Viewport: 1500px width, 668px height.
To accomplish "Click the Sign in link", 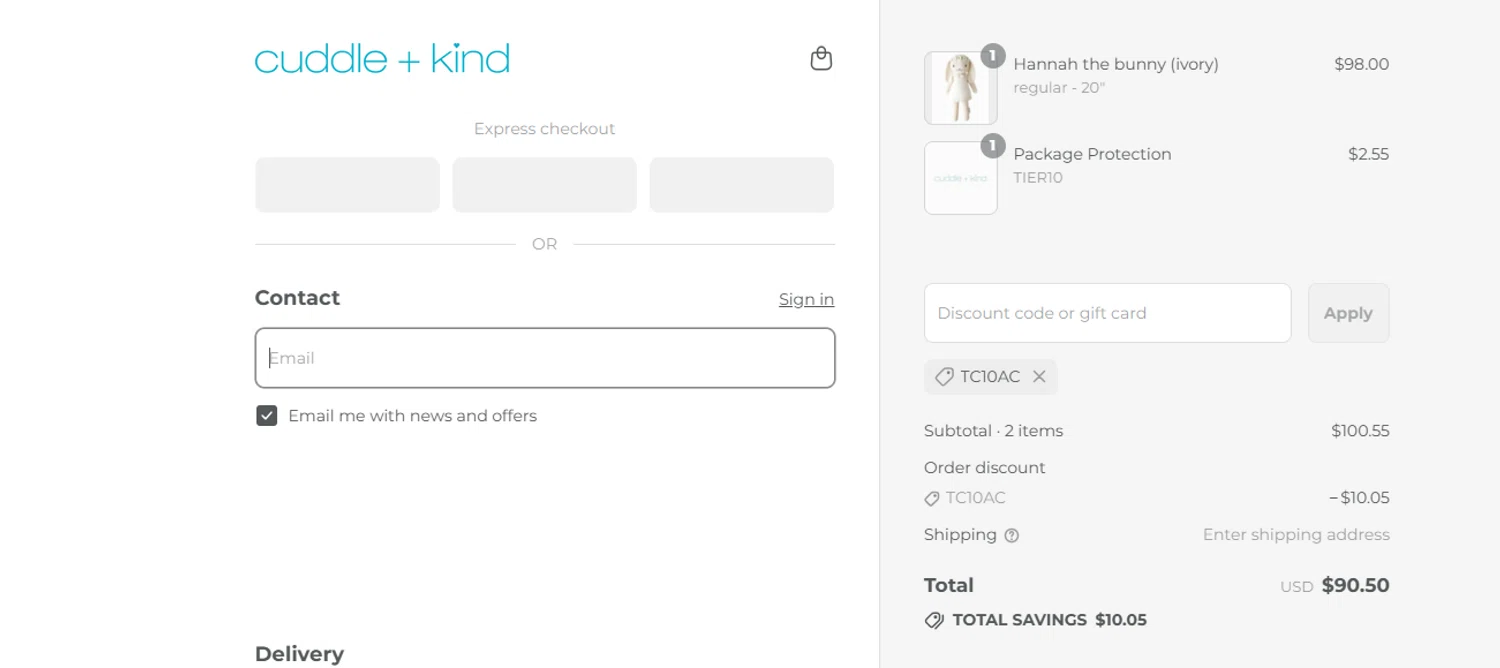I will pyautogui.click(x=806, y=299).
